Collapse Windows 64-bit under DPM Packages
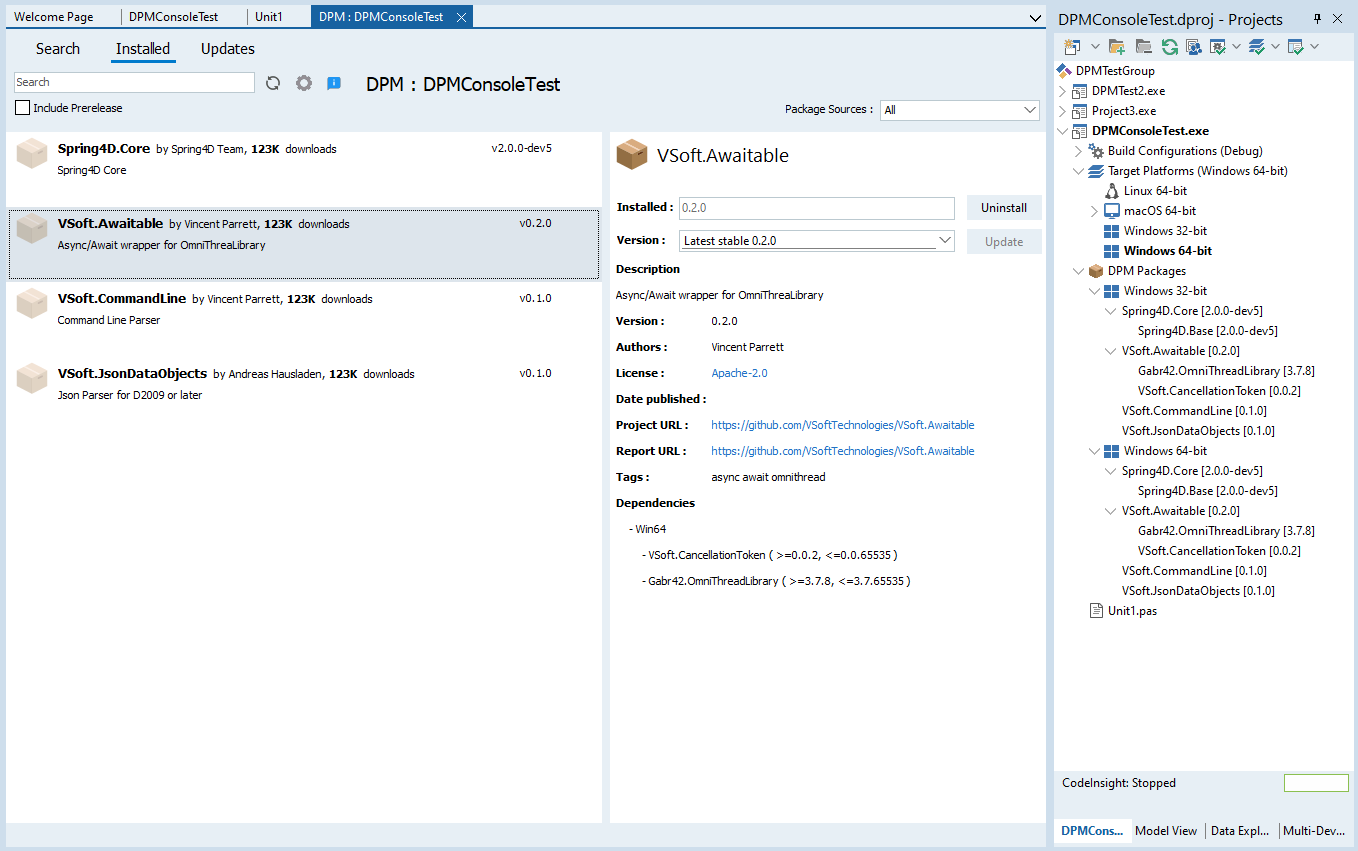This screenshot has height=851, width=1358. (1094, 451)
